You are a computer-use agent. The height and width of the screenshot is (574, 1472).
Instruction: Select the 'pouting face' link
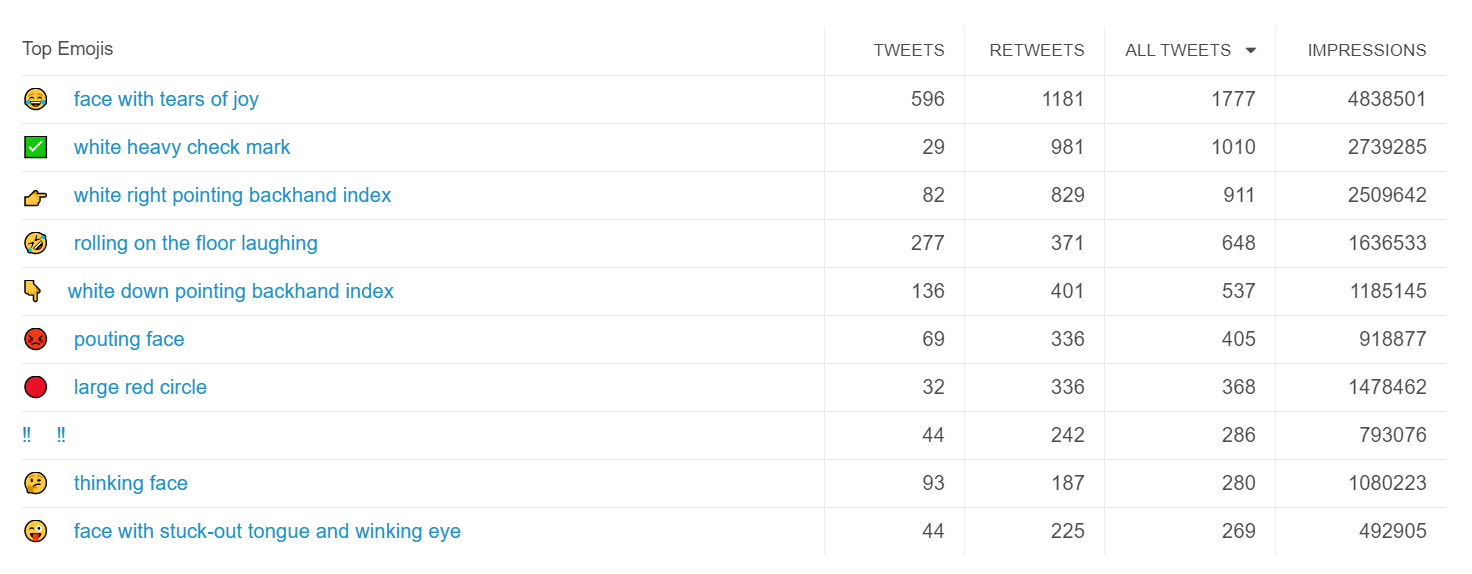point(129,339)
